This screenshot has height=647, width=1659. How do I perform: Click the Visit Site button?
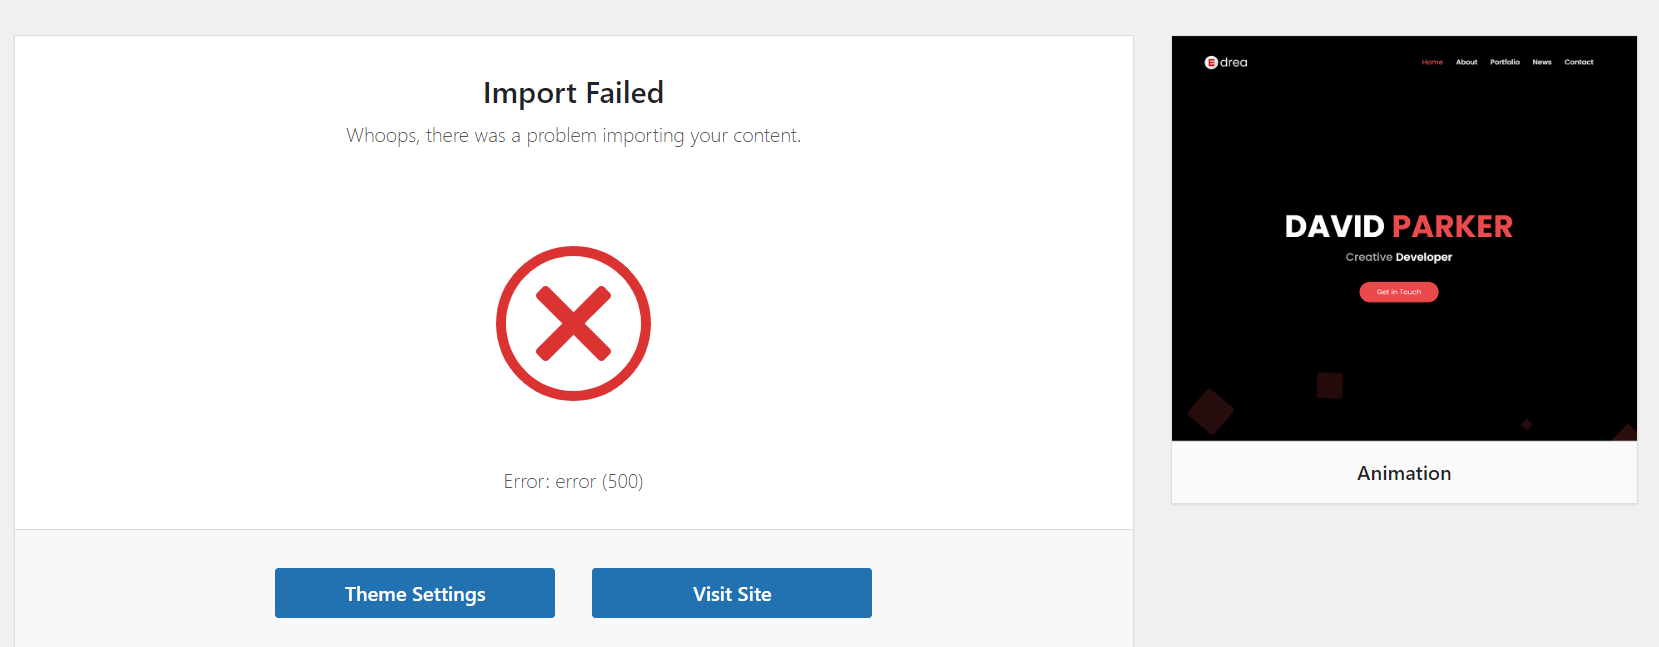point(732,593)
